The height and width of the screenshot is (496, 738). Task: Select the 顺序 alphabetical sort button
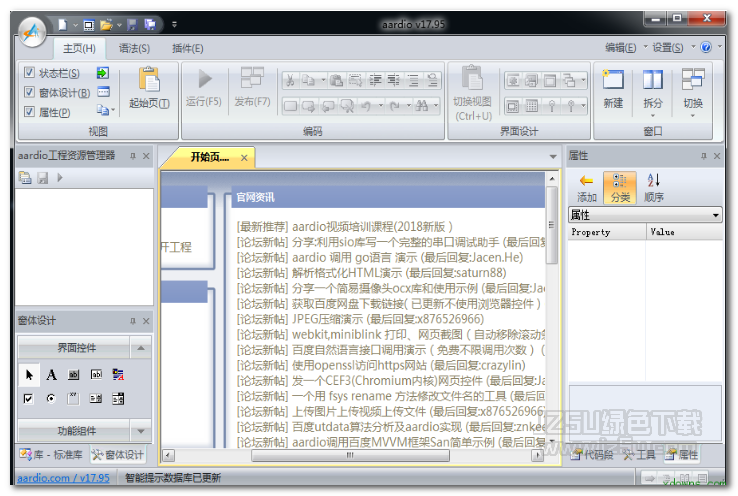[654, 188]
